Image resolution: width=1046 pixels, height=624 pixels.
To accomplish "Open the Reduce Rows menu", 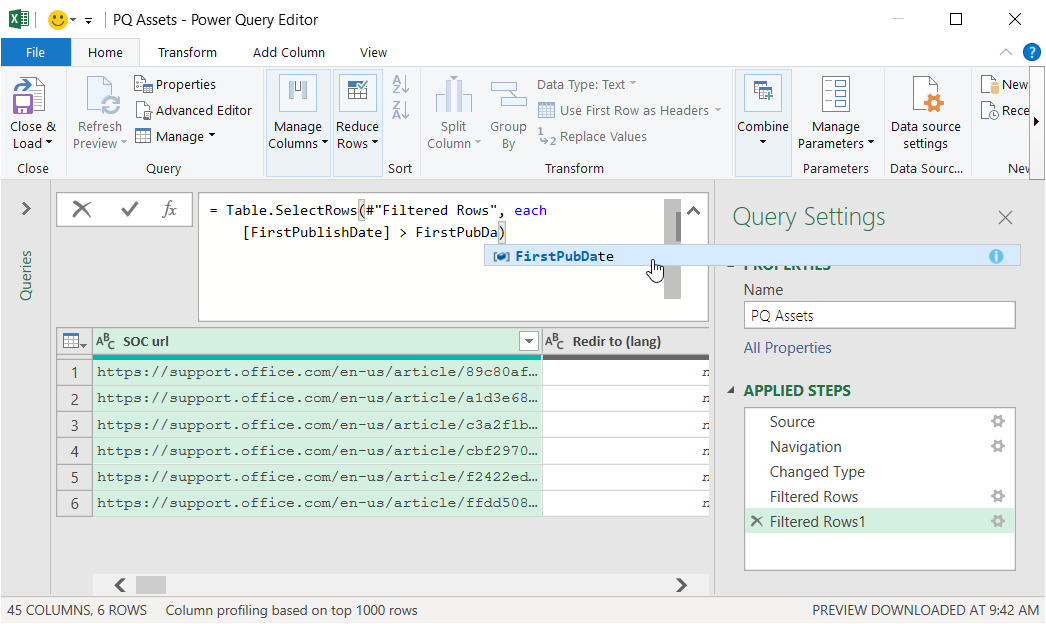I will (x=357, y=122).
